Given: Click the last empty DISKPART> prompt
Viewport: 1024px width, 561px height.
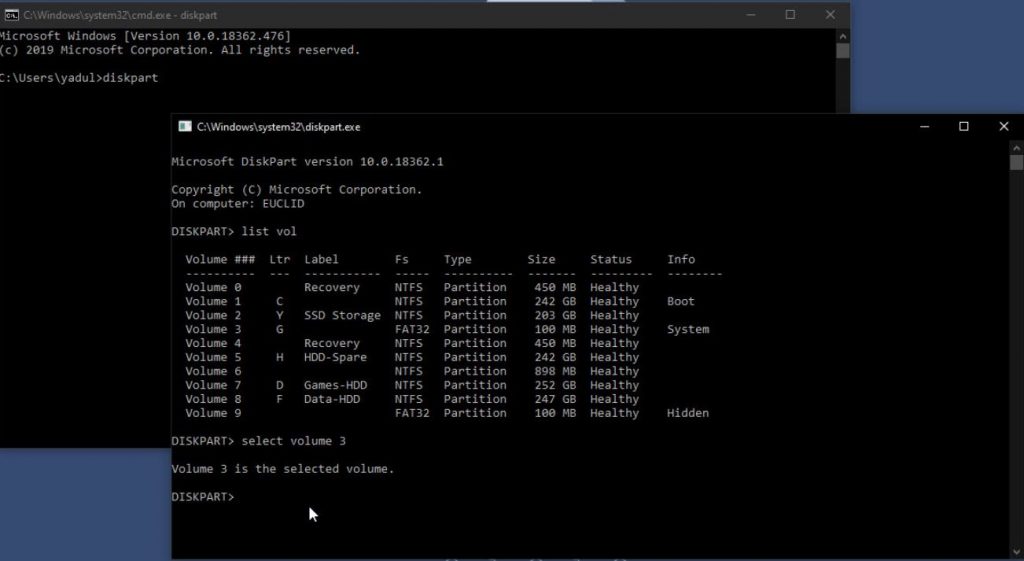Looking at the screenshot, I should (202, 497).
